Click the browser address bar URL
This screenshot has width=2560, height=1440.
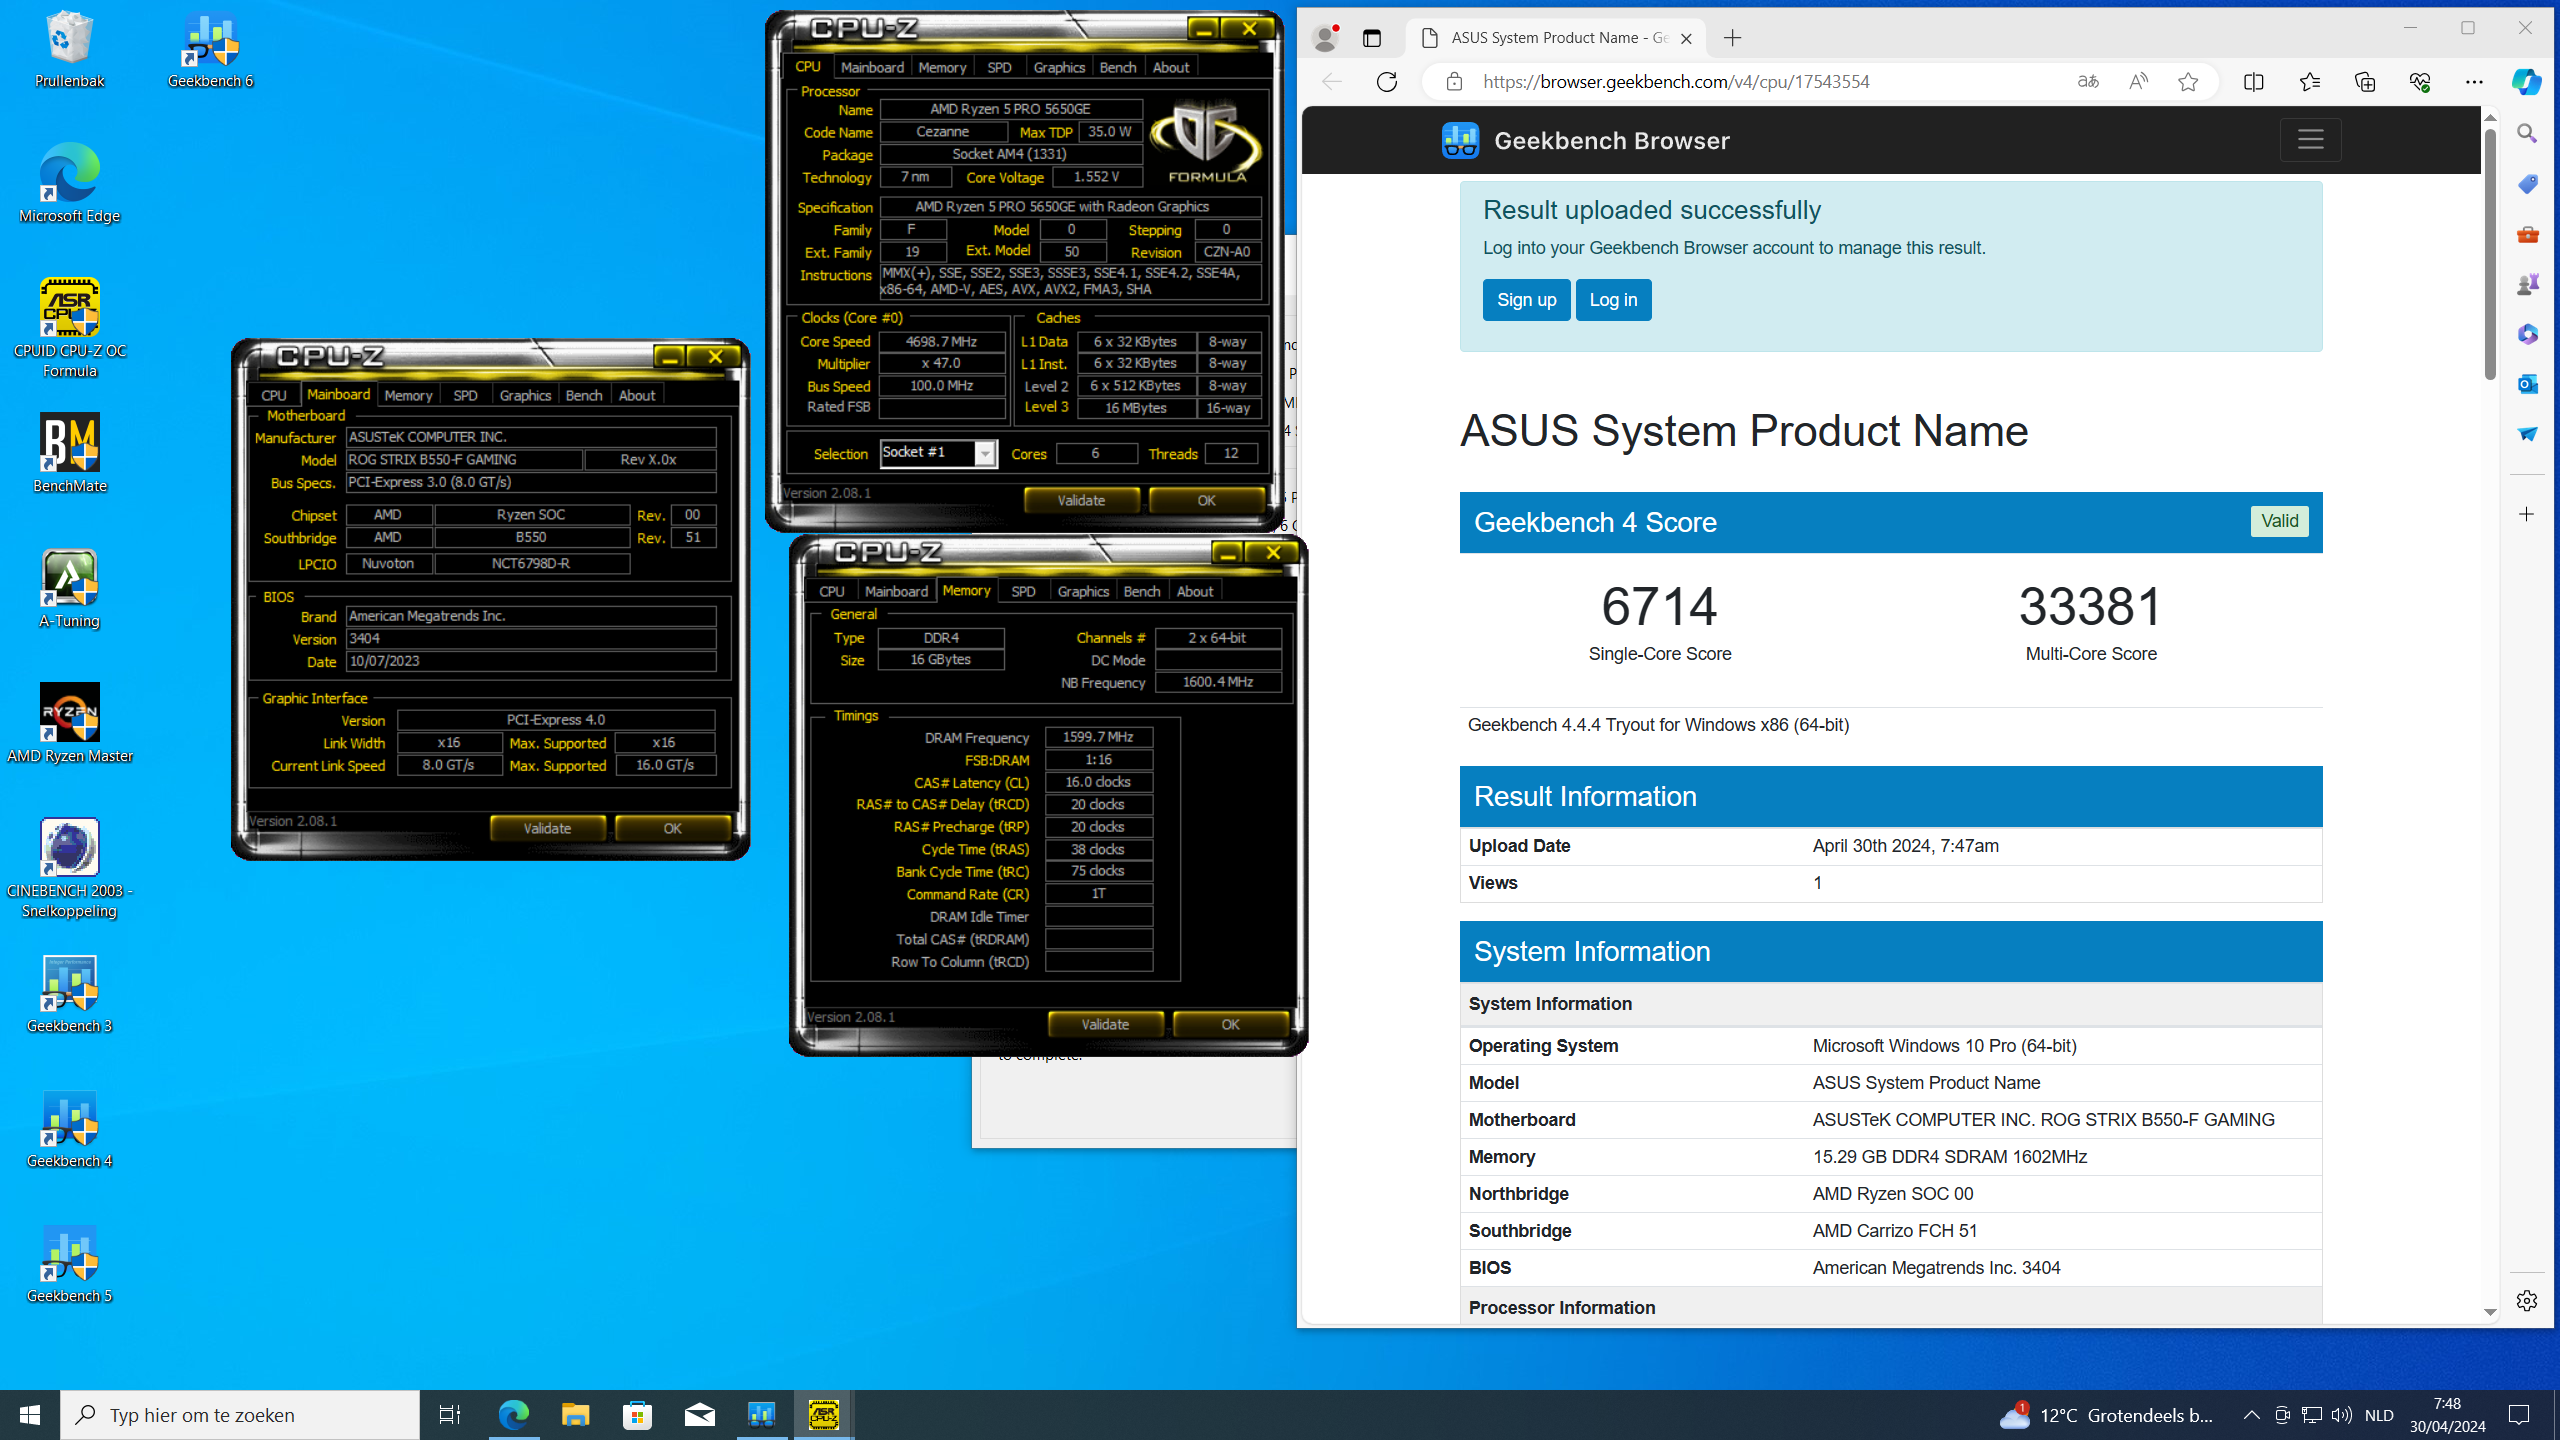[1676, 82]
